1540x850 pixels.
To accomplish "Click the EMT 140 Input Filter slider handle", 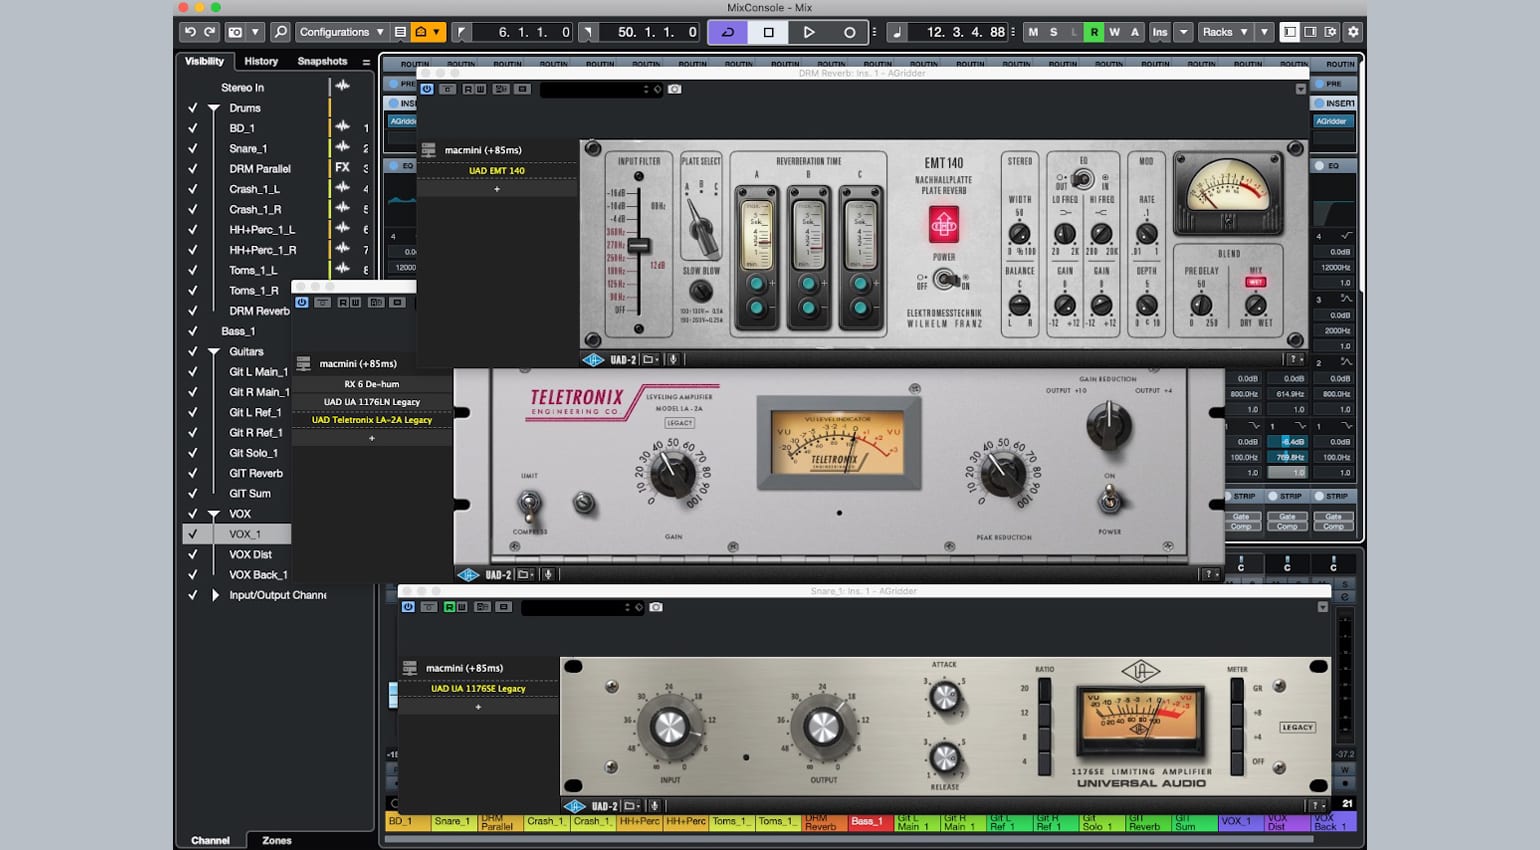I will (638, 245).
